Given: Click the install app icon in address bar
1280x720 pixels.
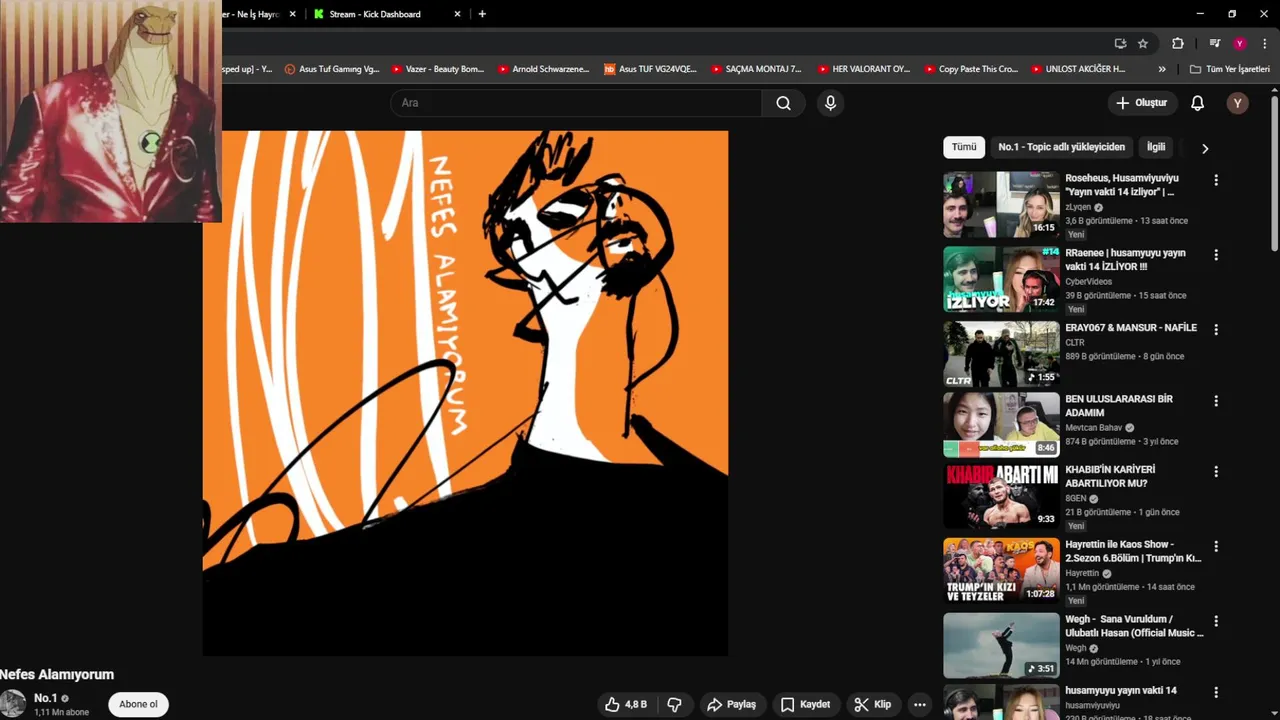Looking at the screenshot, I should coord(1121,43).
